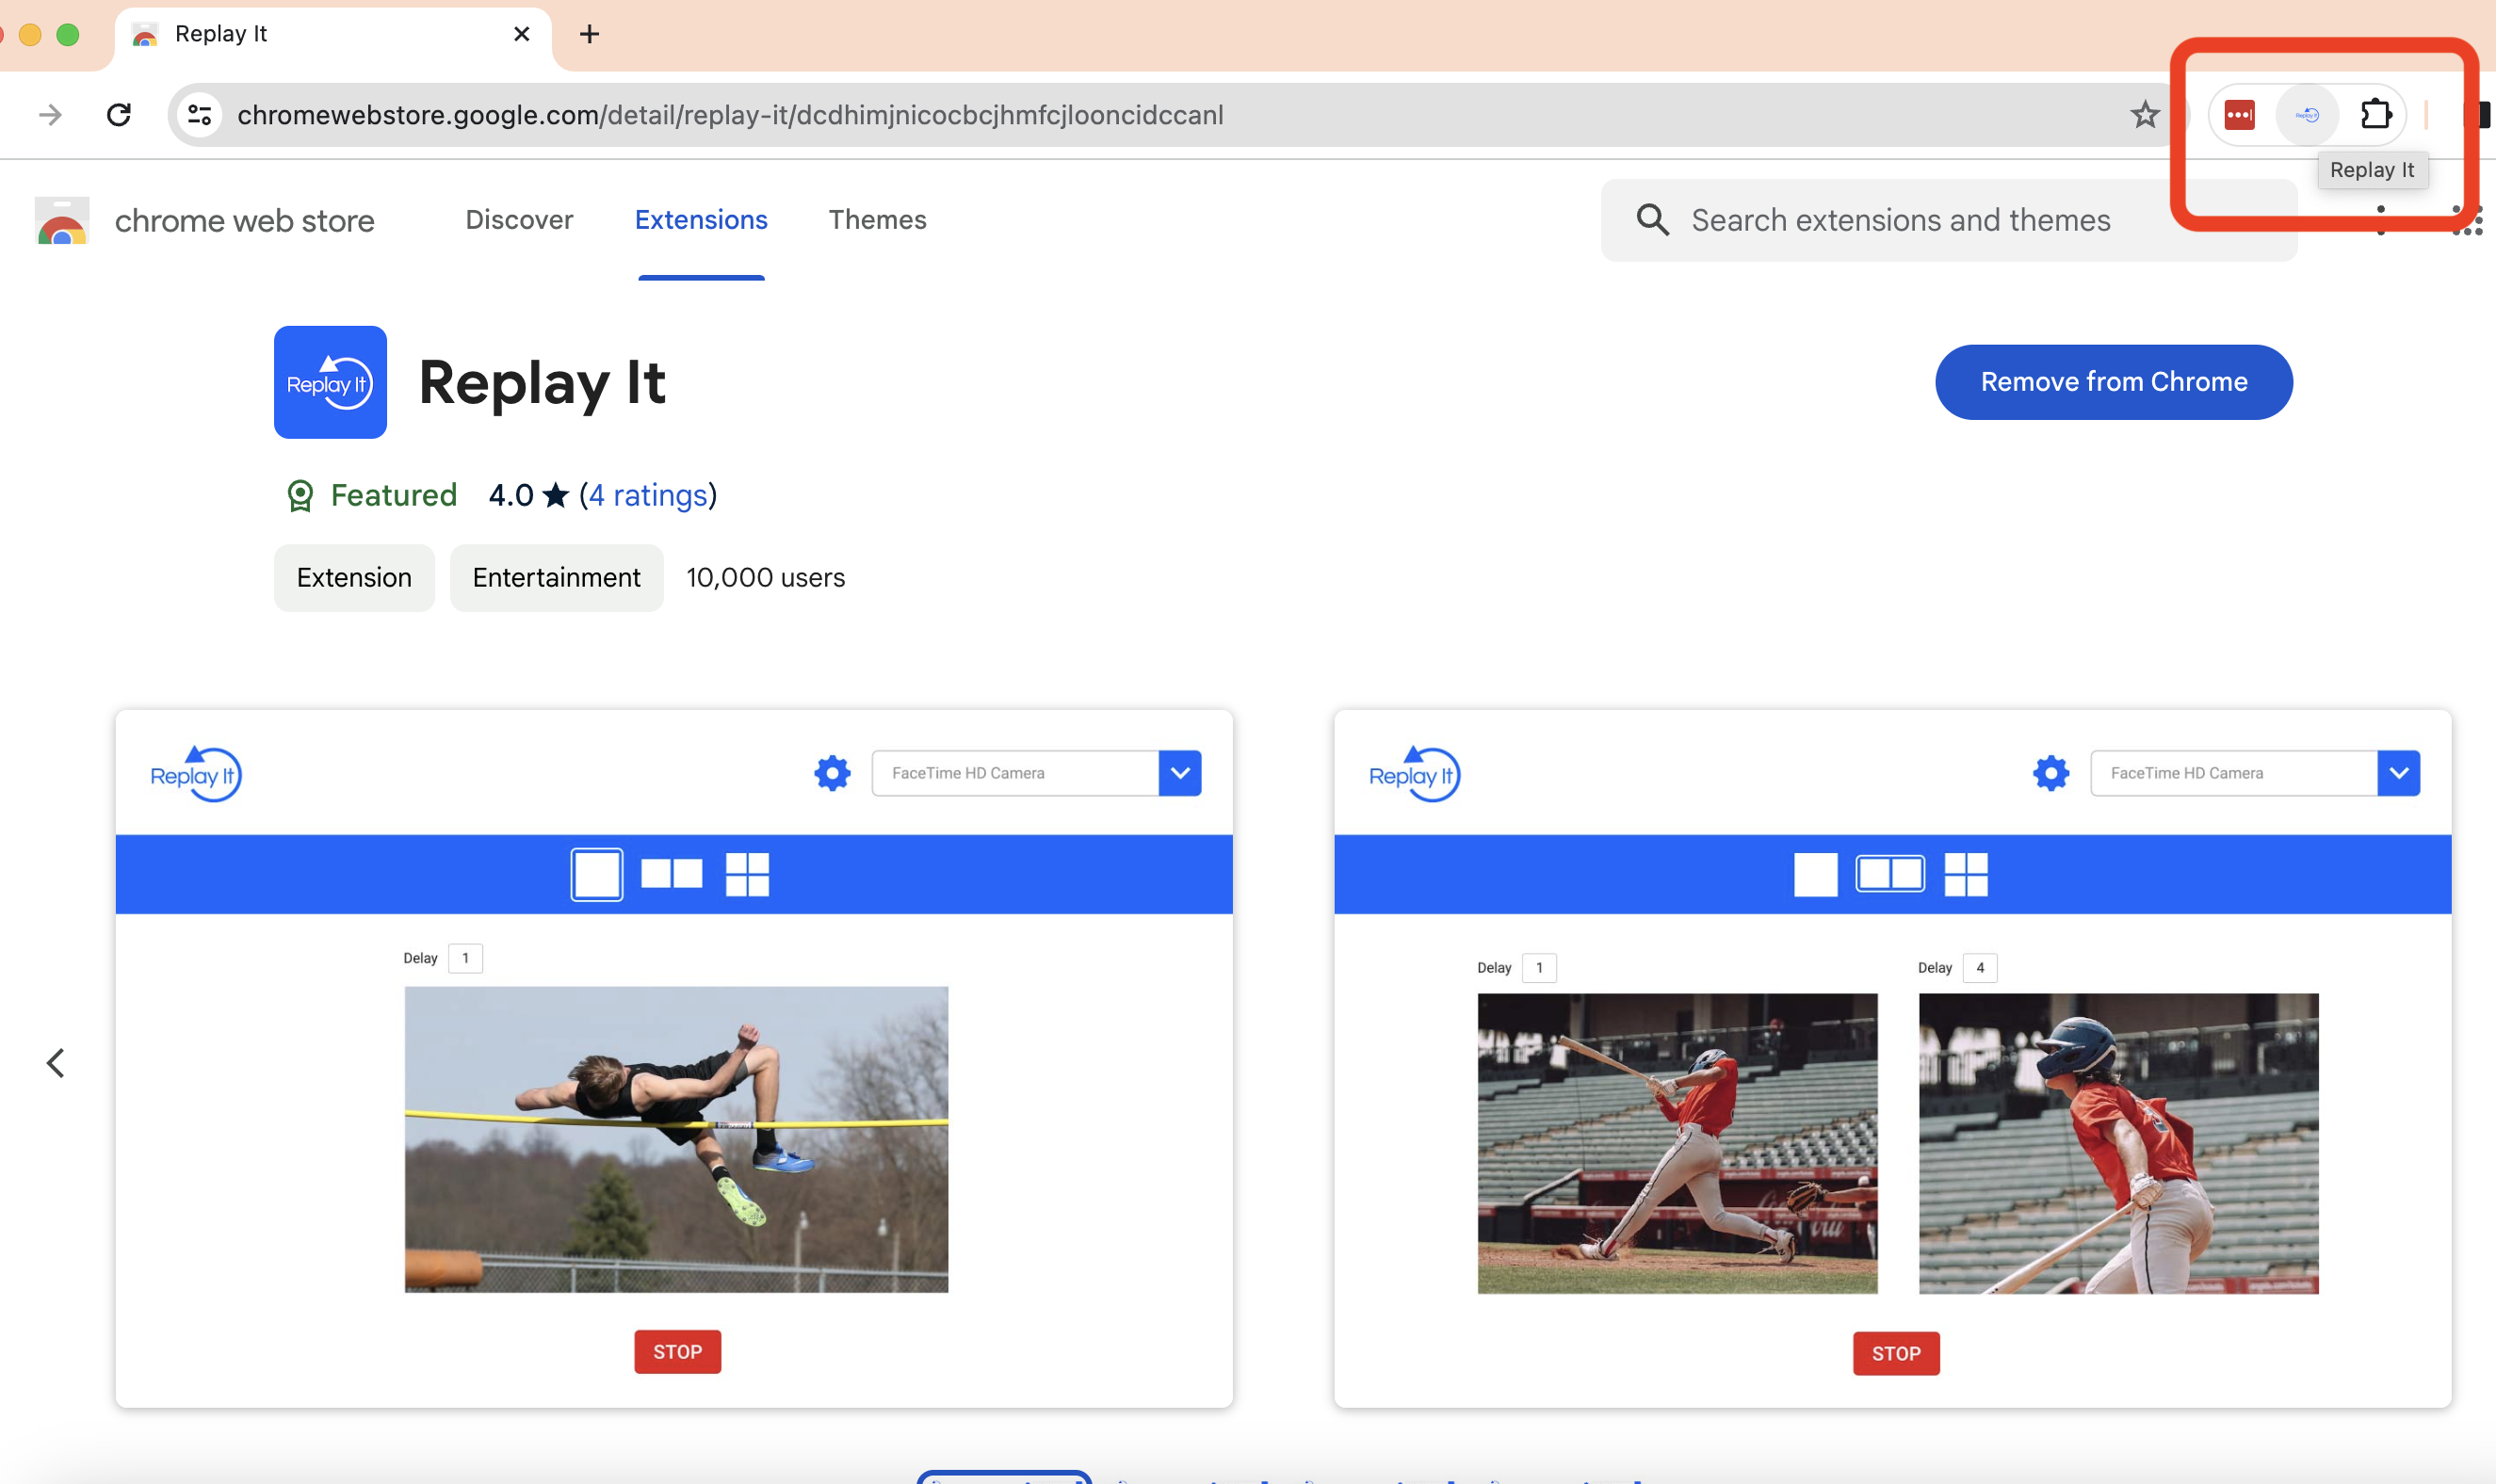2496x1484 pixels.
Task: Click the Replay It extension logo
Action: pos(330,382)
